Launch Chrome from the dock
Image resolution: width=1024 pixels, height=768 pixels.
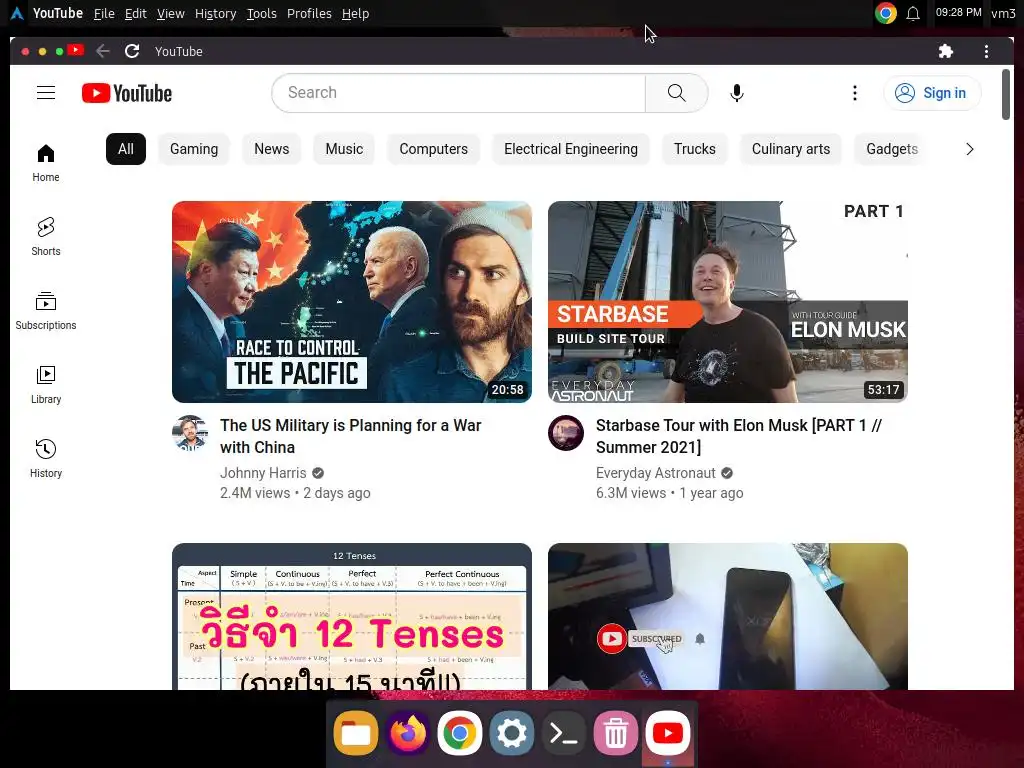[x=460, y=733]
